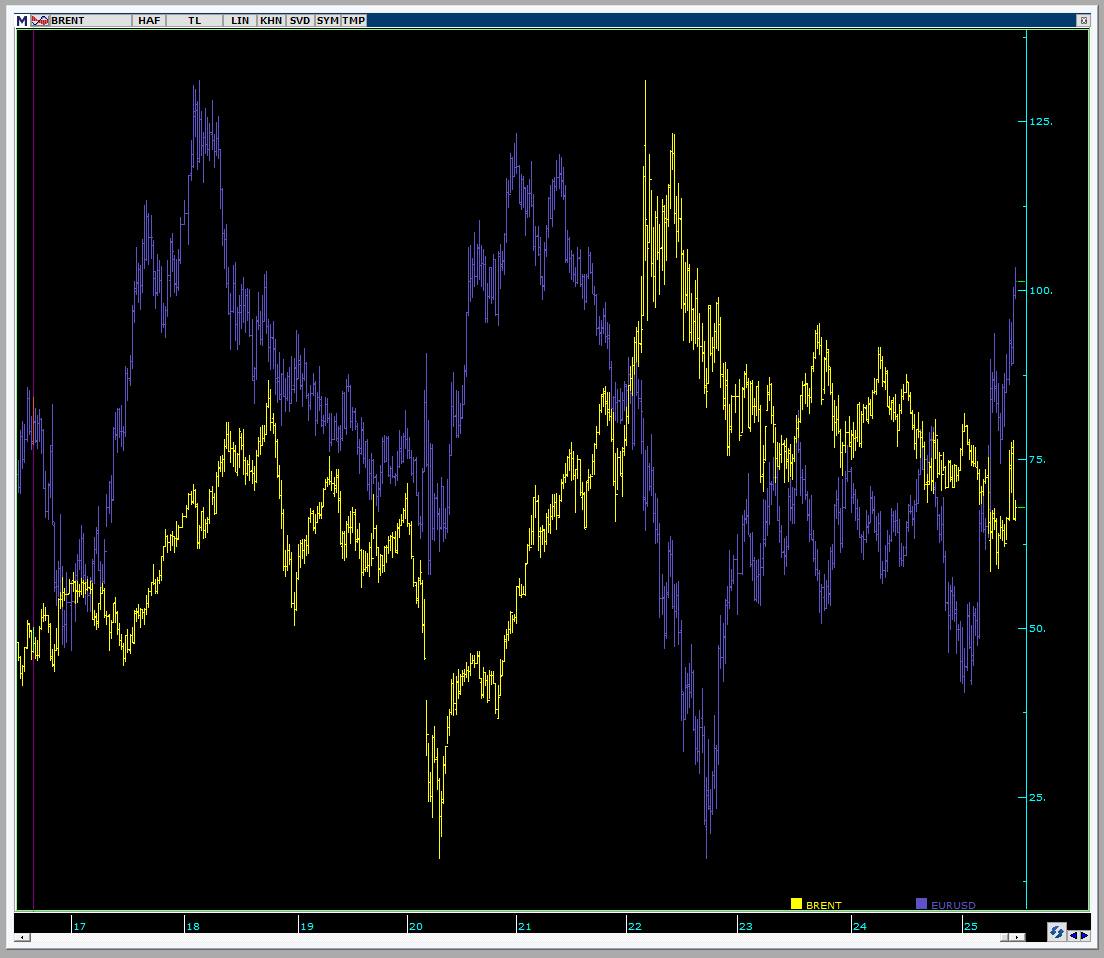Open the TL currency selector
This screenshot has width=1104, height=958.
pyautogui.click(x=195, y=20)
